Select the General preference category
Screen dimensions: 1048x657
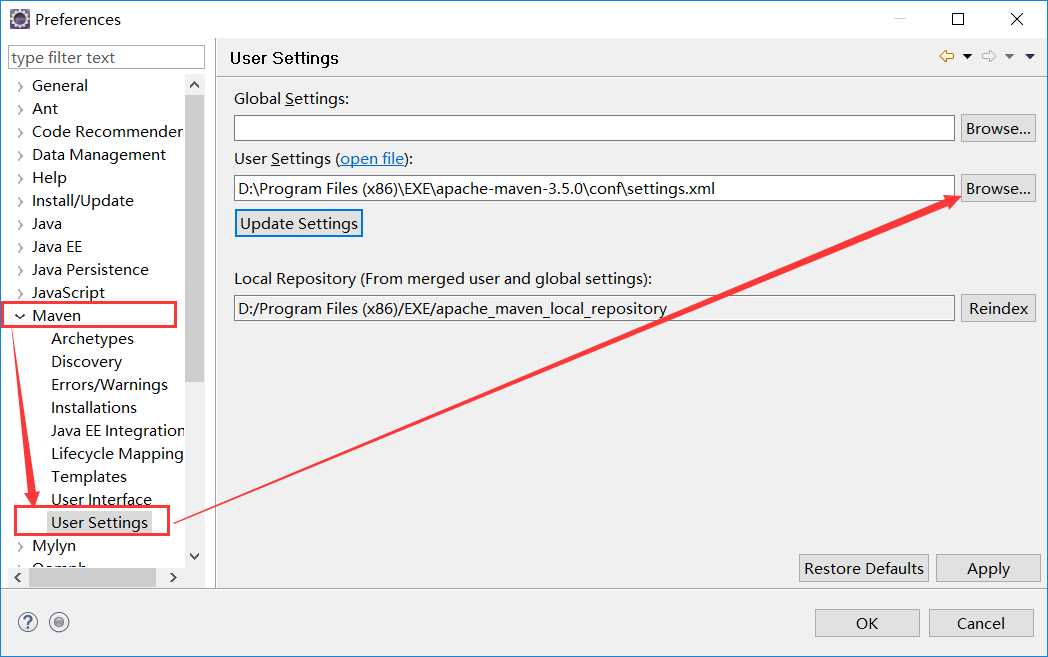pyautogui.click(x=59, y=86)
